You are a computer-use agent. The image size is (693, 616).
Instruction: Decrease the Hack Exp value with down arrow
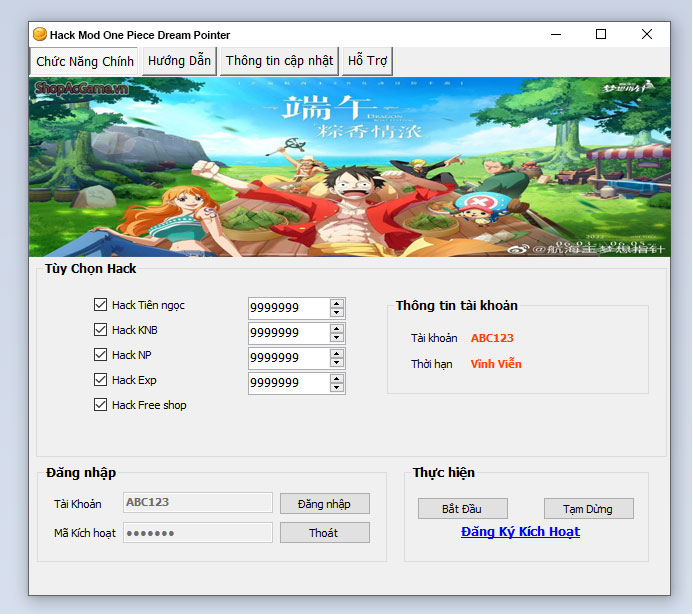coord(337,388)
